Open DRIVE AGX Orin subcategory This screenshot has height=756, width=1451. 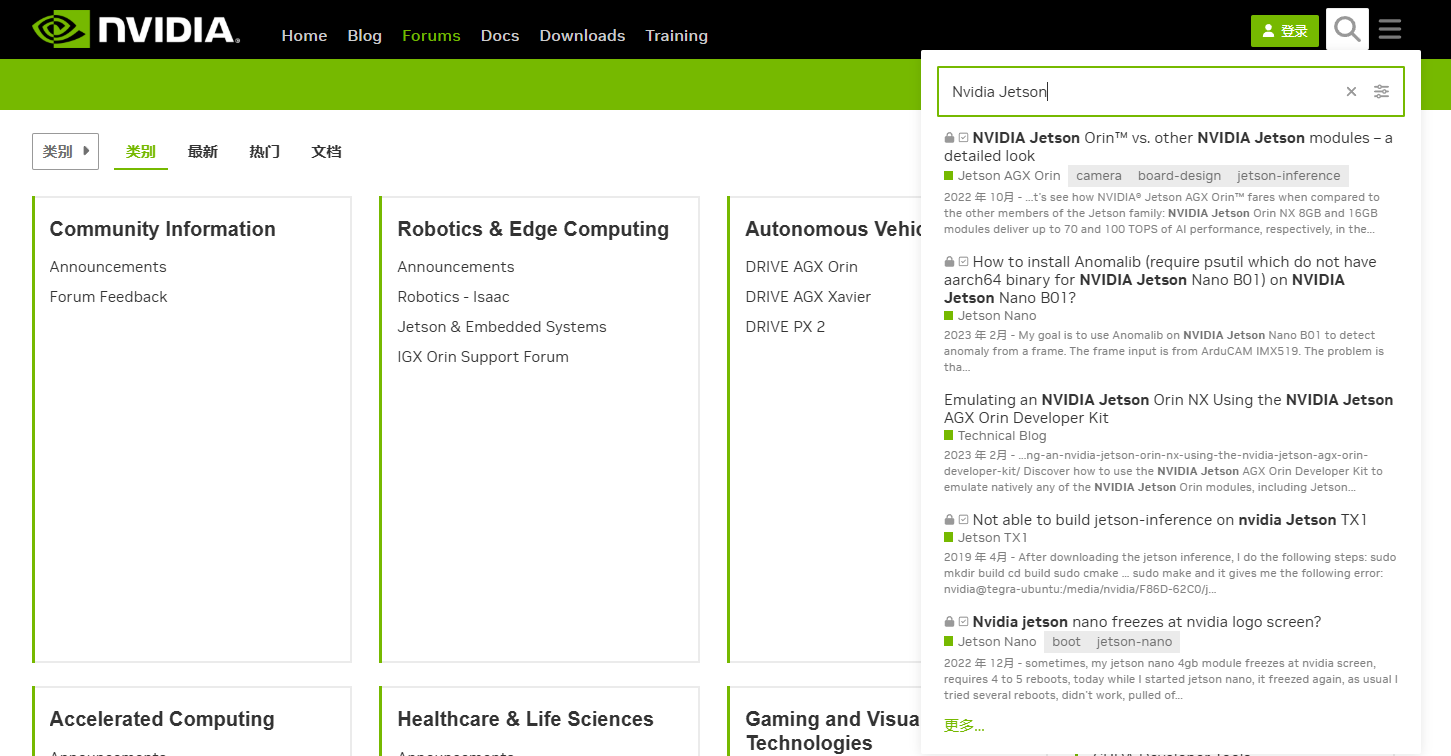[x=801, y=267]
